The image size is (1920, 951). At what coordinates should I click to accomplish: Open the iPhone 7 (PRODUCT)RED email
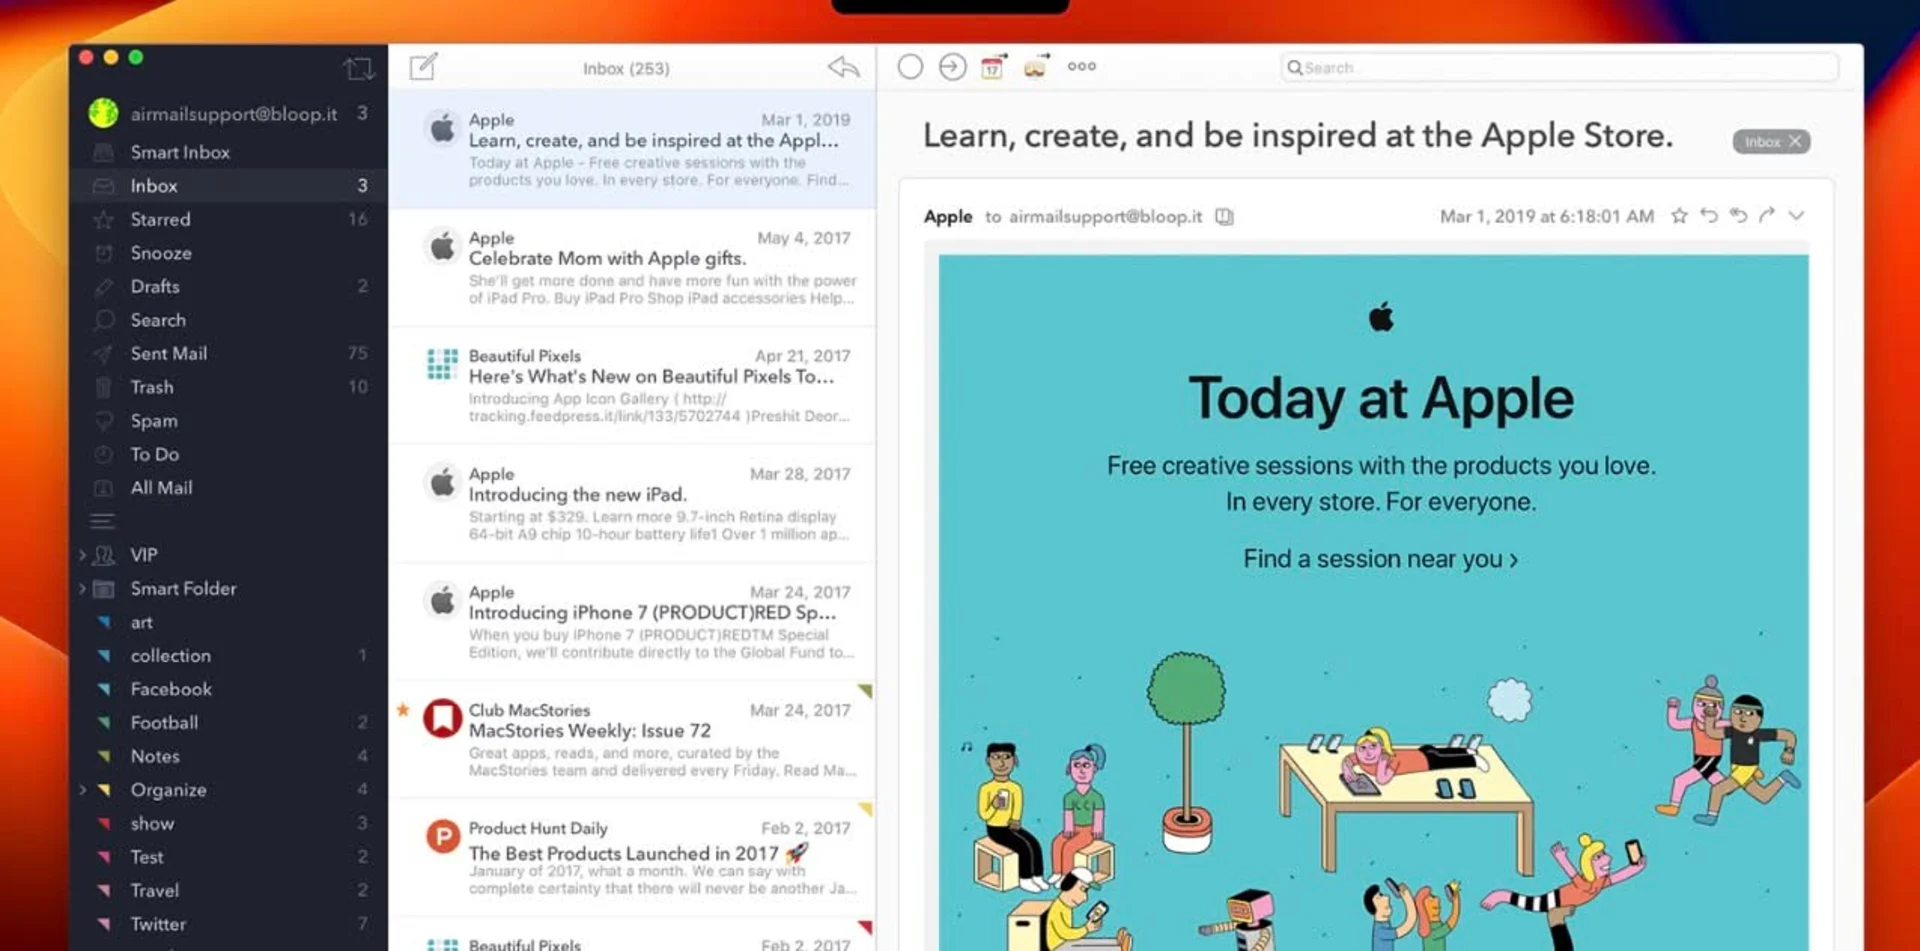click(632, 621)
